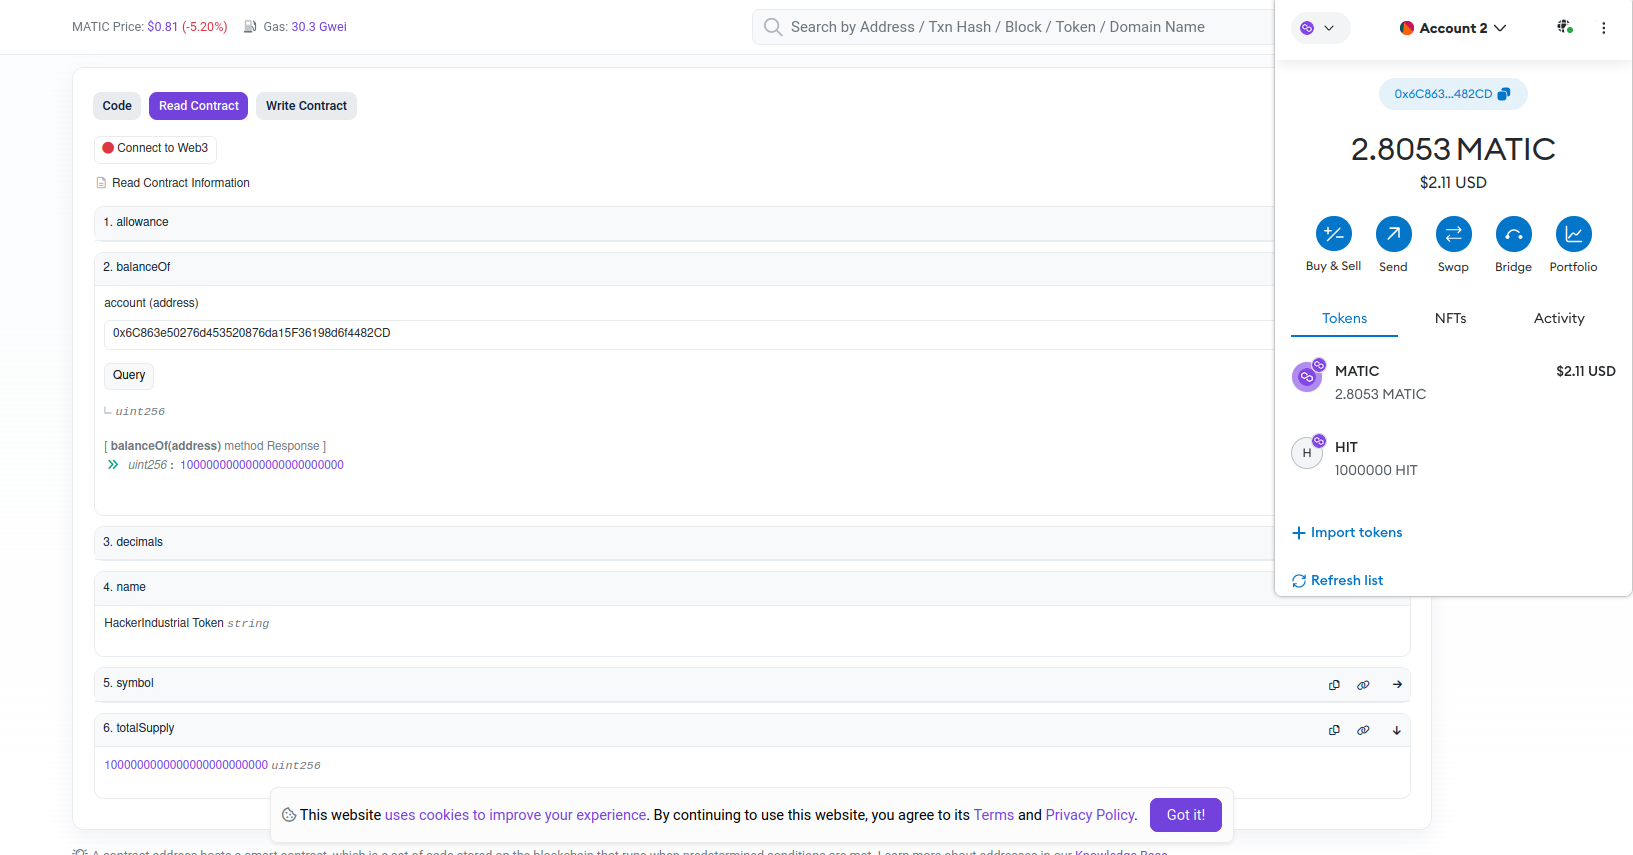
Task: Click the Buy & Sell icon
Action: 1333,234
